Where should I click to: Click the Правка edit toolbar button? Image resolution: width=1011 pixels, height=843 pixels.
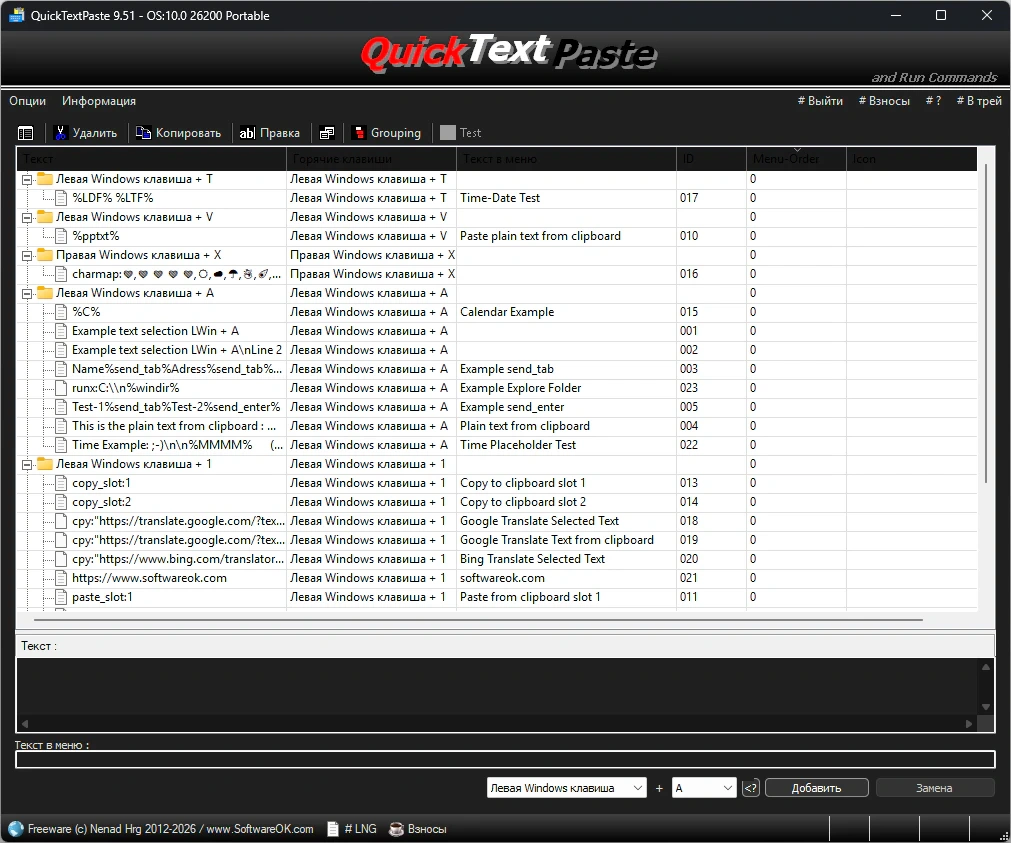pos(270,133)
